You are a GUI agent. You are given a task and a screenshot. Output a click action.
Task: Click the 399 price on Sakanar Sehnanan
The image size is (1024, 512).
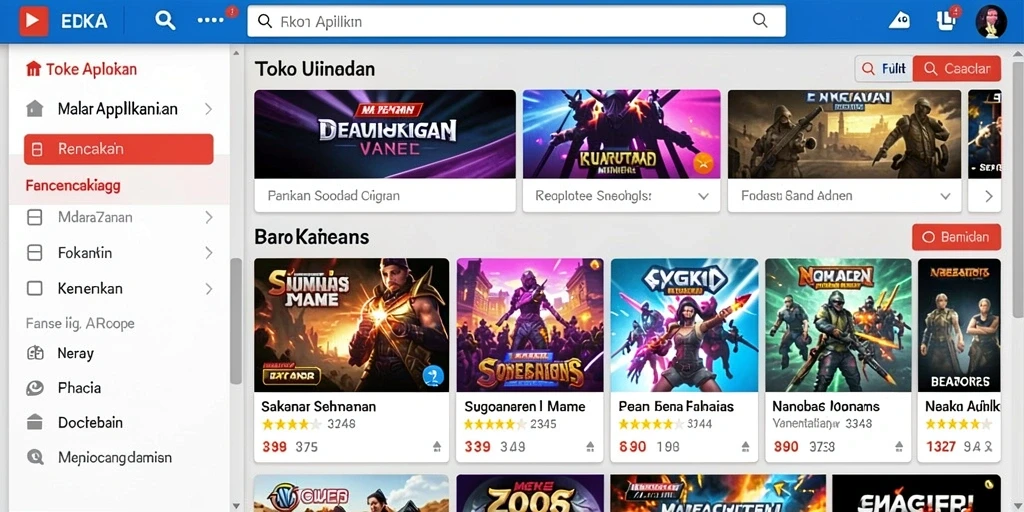(275, 447)
